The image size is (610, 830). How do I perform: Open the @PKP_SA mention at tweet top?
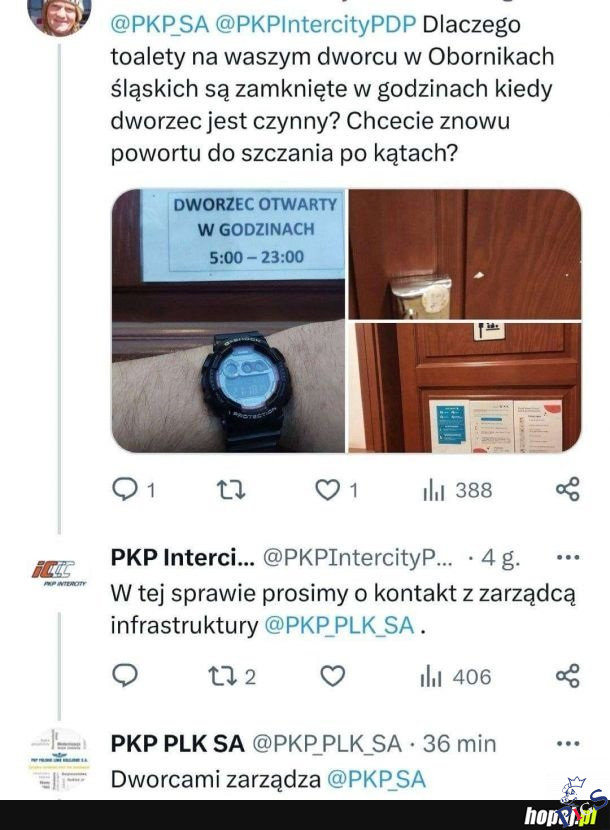pyautogui.click(x=160, y=25)
